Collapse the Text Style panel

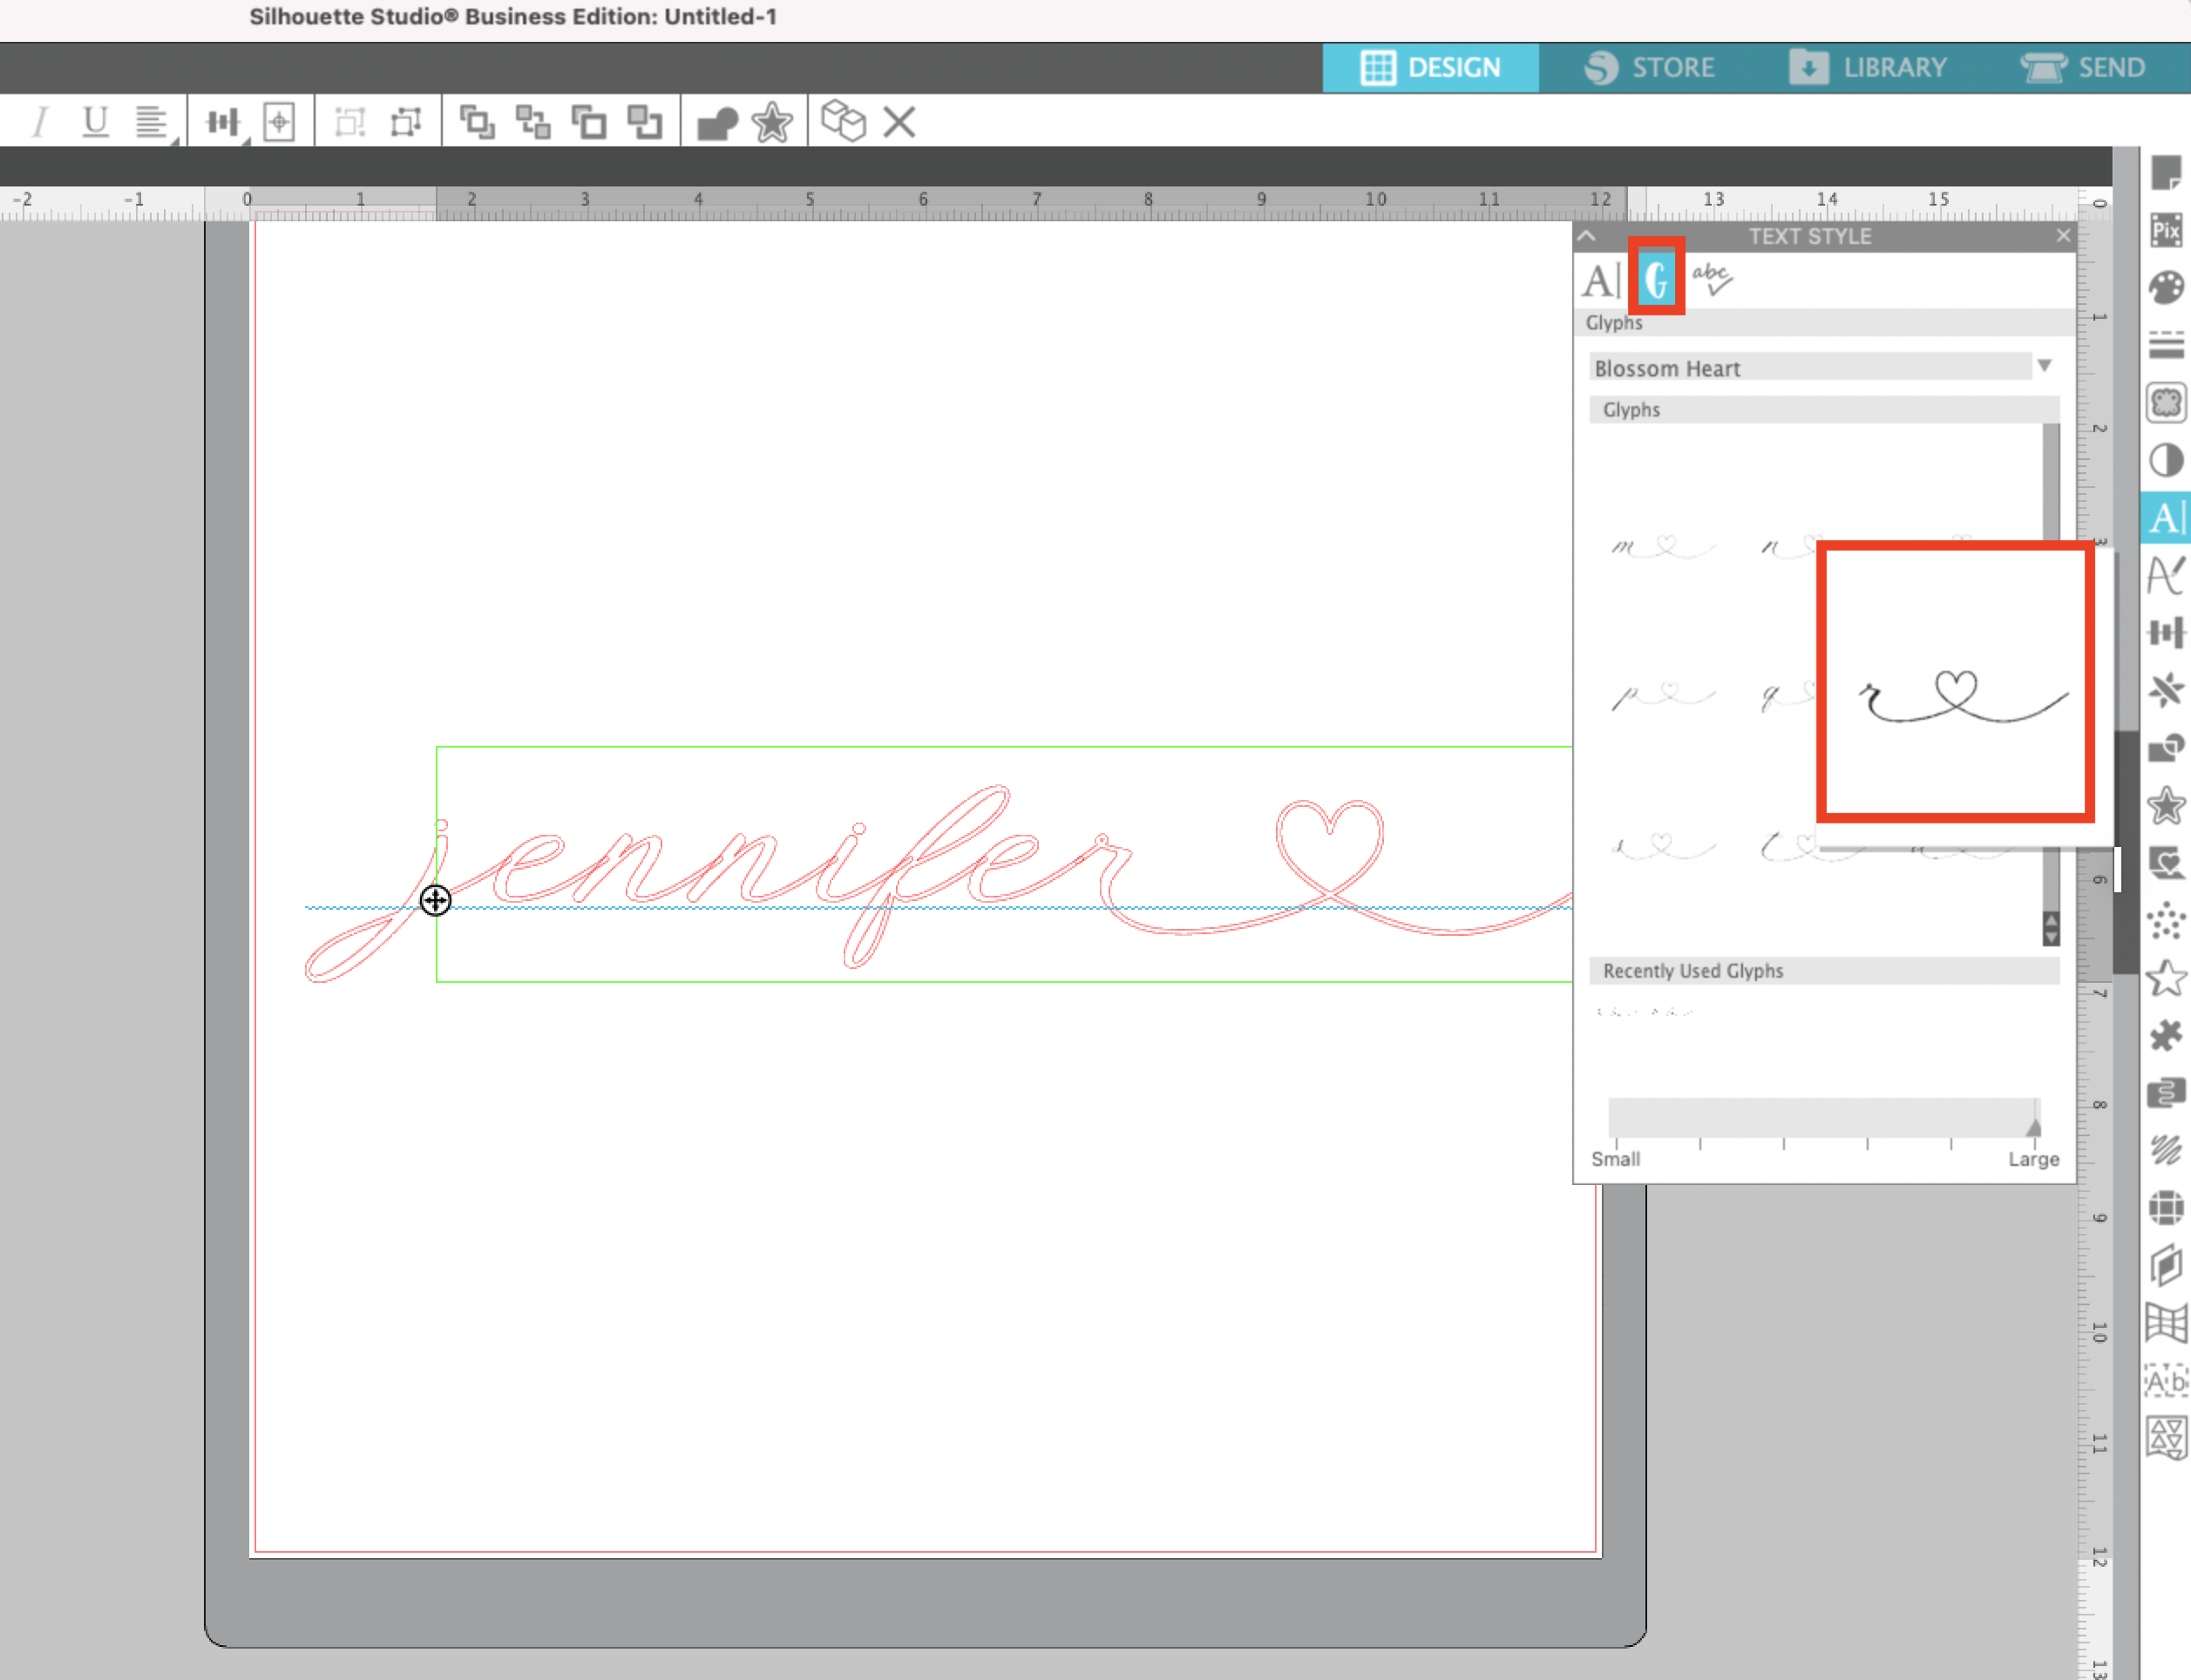point(1588,236)
